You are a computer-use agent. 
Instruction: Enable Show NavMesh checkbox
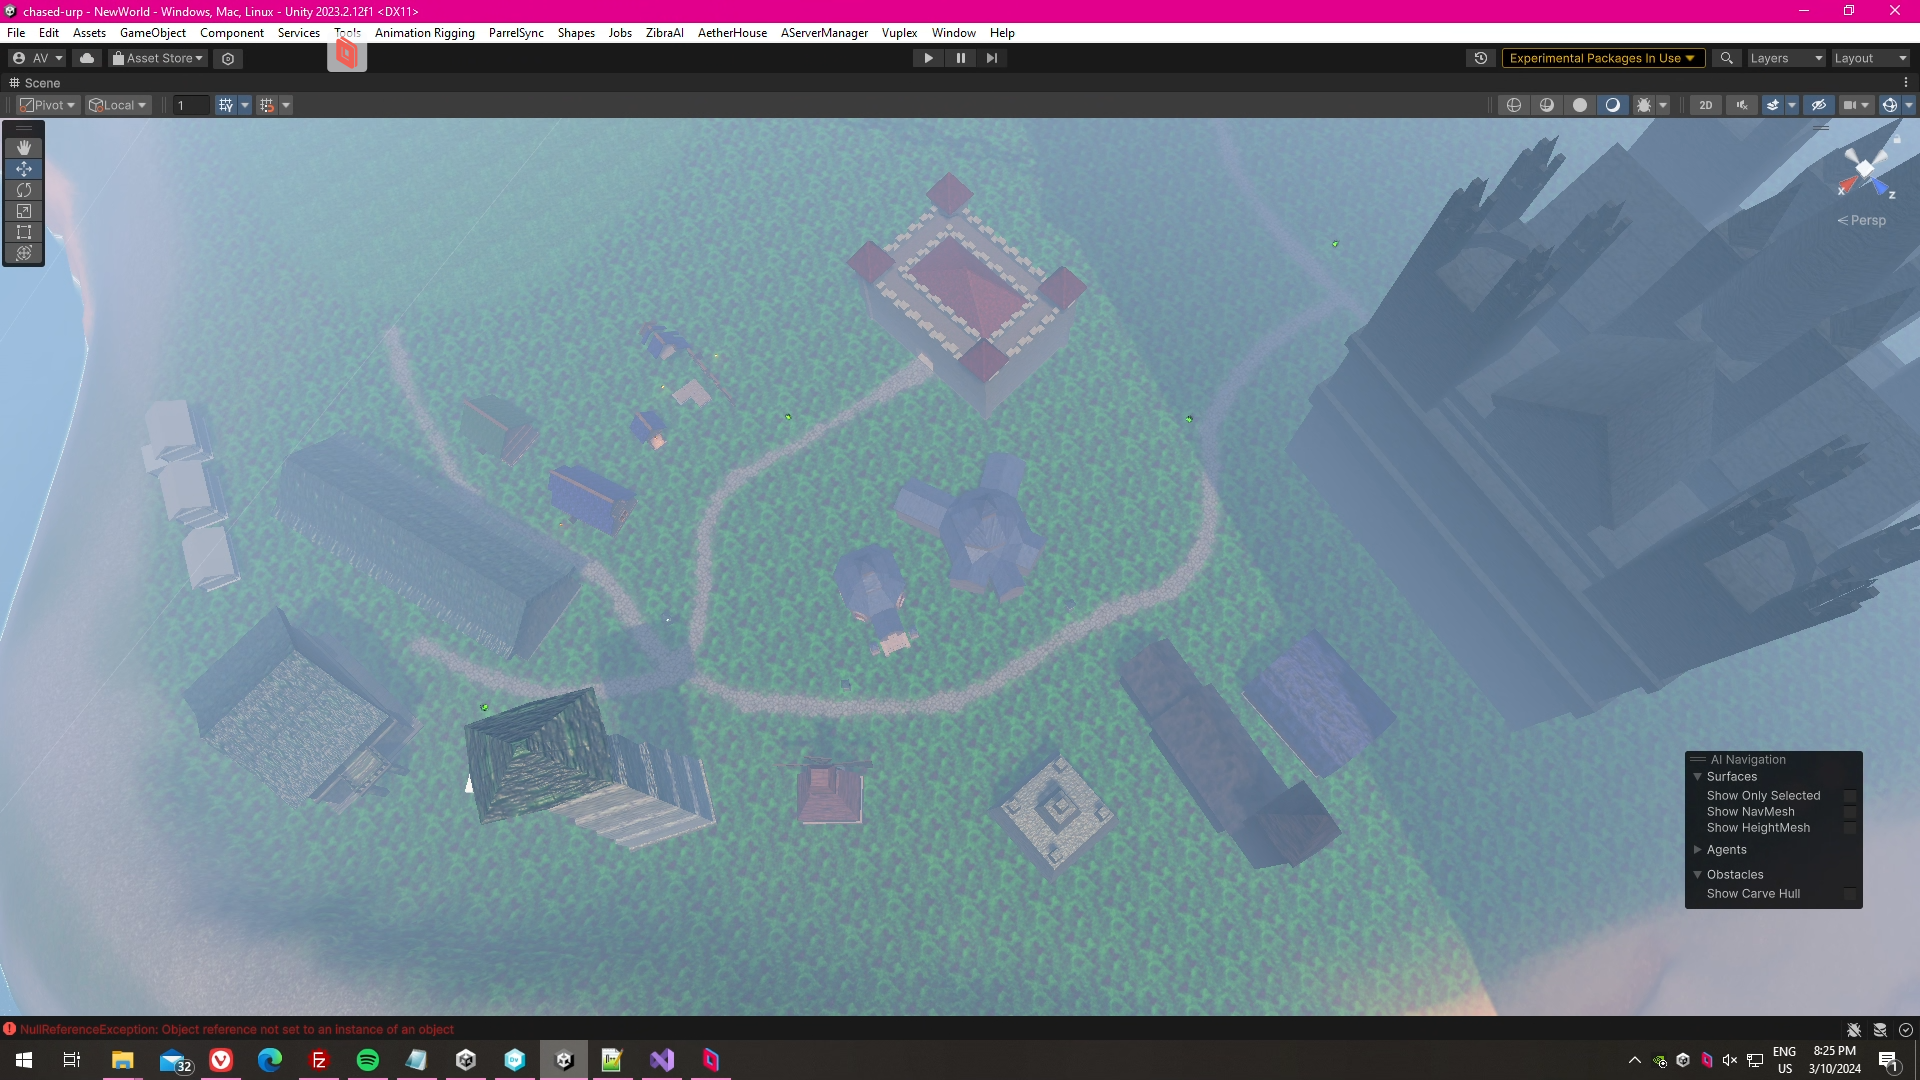[1850, 812]
